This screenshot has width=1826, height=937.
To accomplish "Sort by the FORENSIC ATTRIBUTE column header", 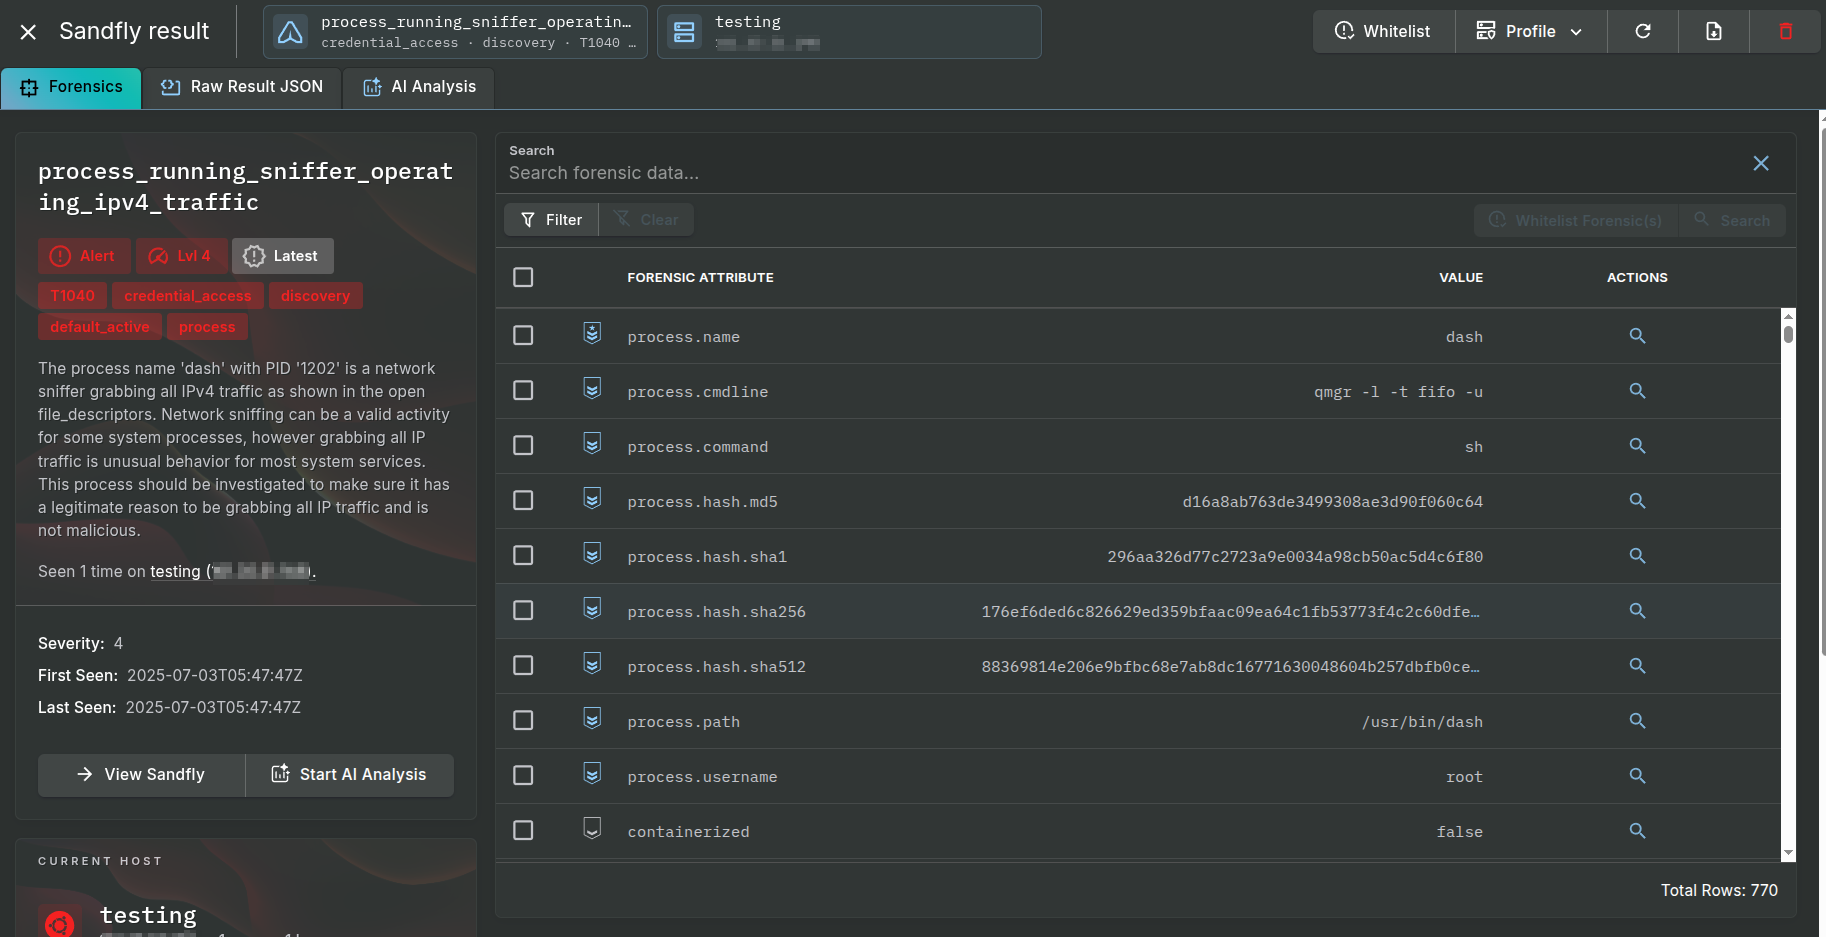I will point(700,278).
